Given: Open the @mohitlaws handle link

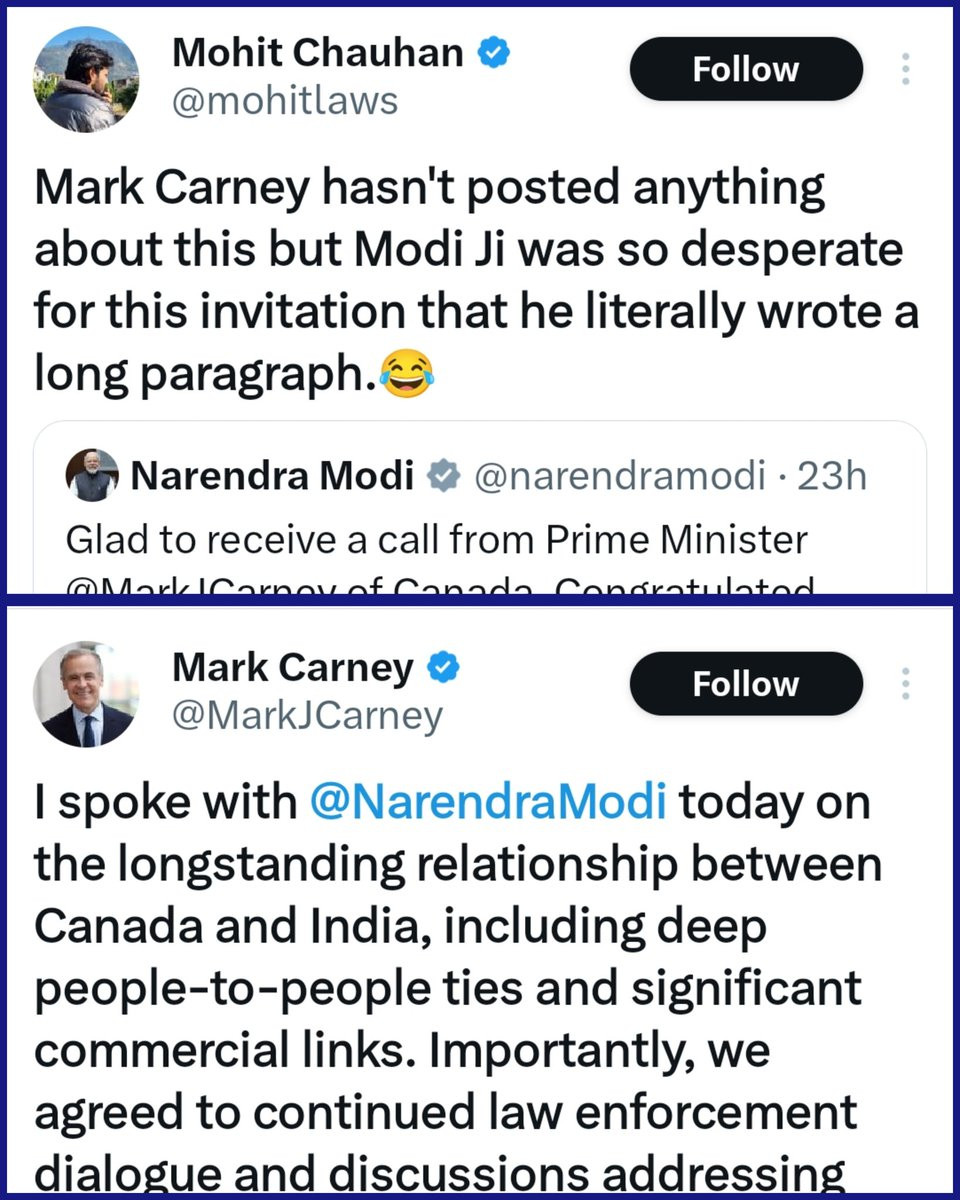Looking at the screenshot, I should coord(285,101).
